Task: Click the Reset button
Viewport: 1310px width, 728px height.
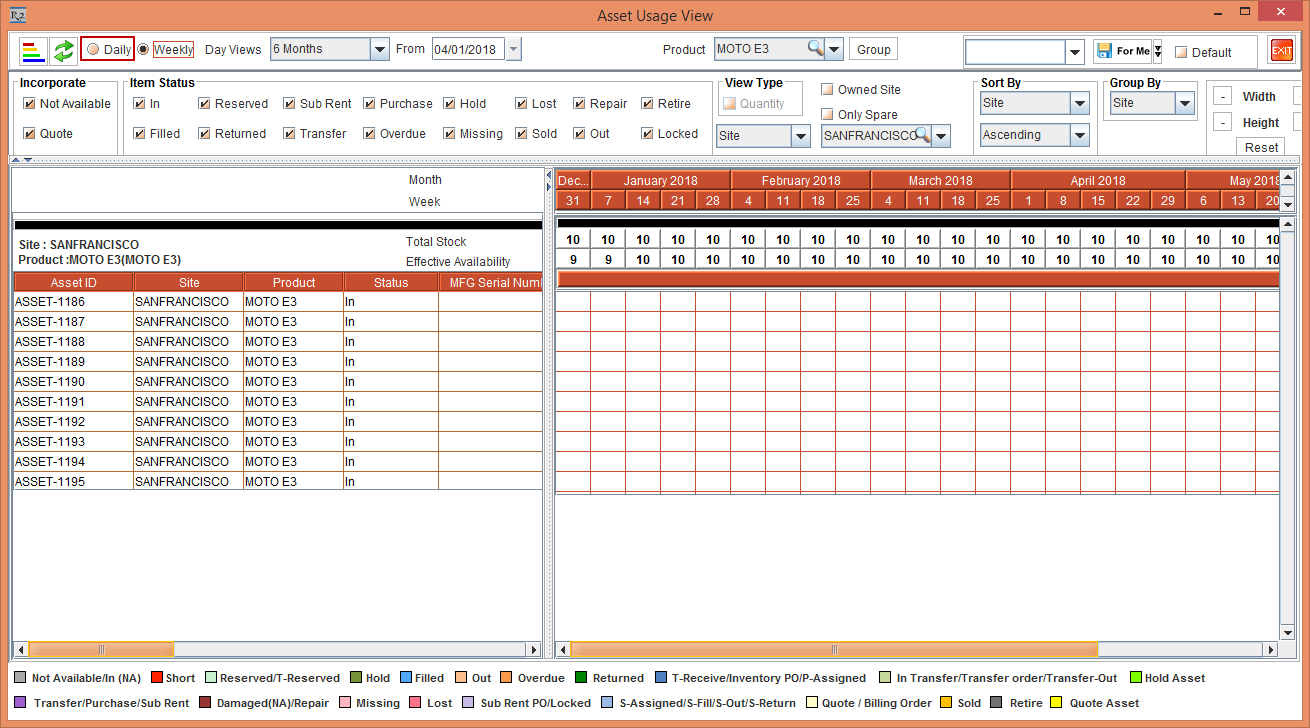Action: tap(1261, 147)
